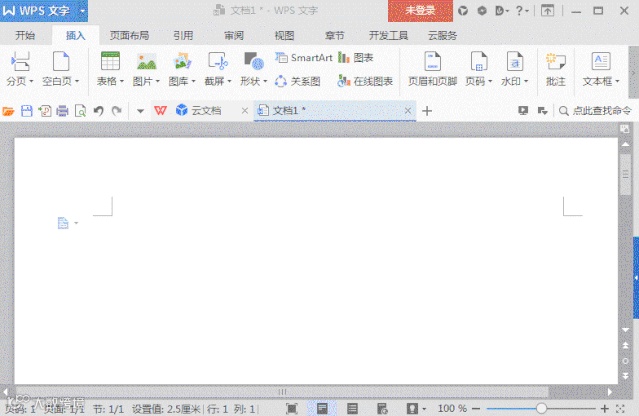The height and width of the screenshot is (416, 639).
Task: Toggle full screen view in status bar
Action: click(x=292, y=408)
